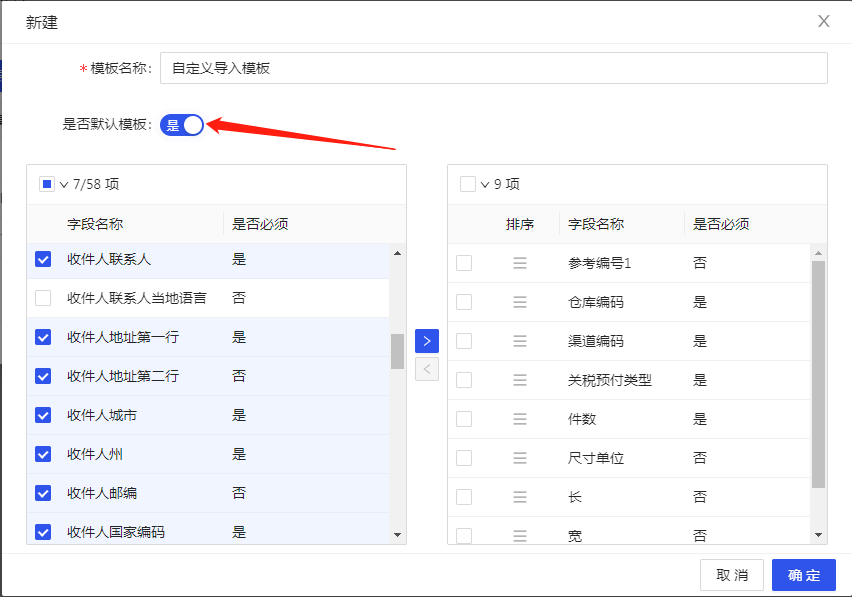Uncheck 收件人国家编码
The height and width of the screenshot is (597, 852).
coord(43,532)
